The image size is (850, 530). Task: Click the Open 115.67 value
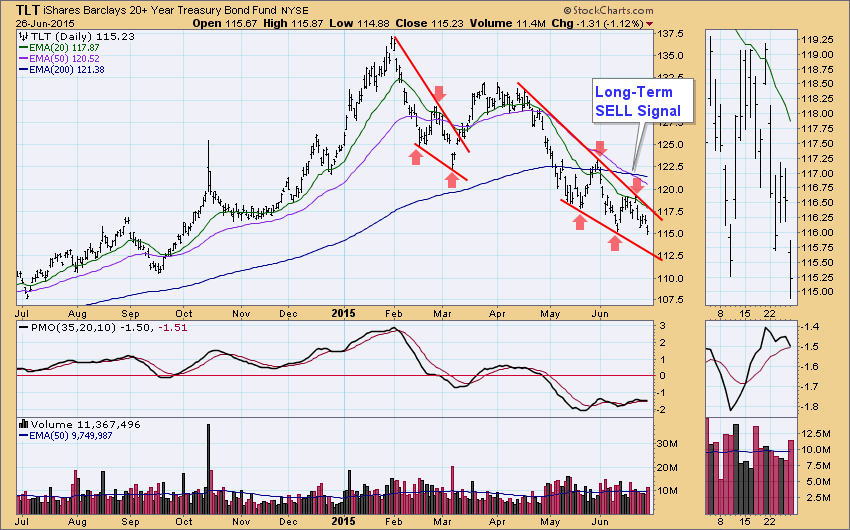click(225, 24)
